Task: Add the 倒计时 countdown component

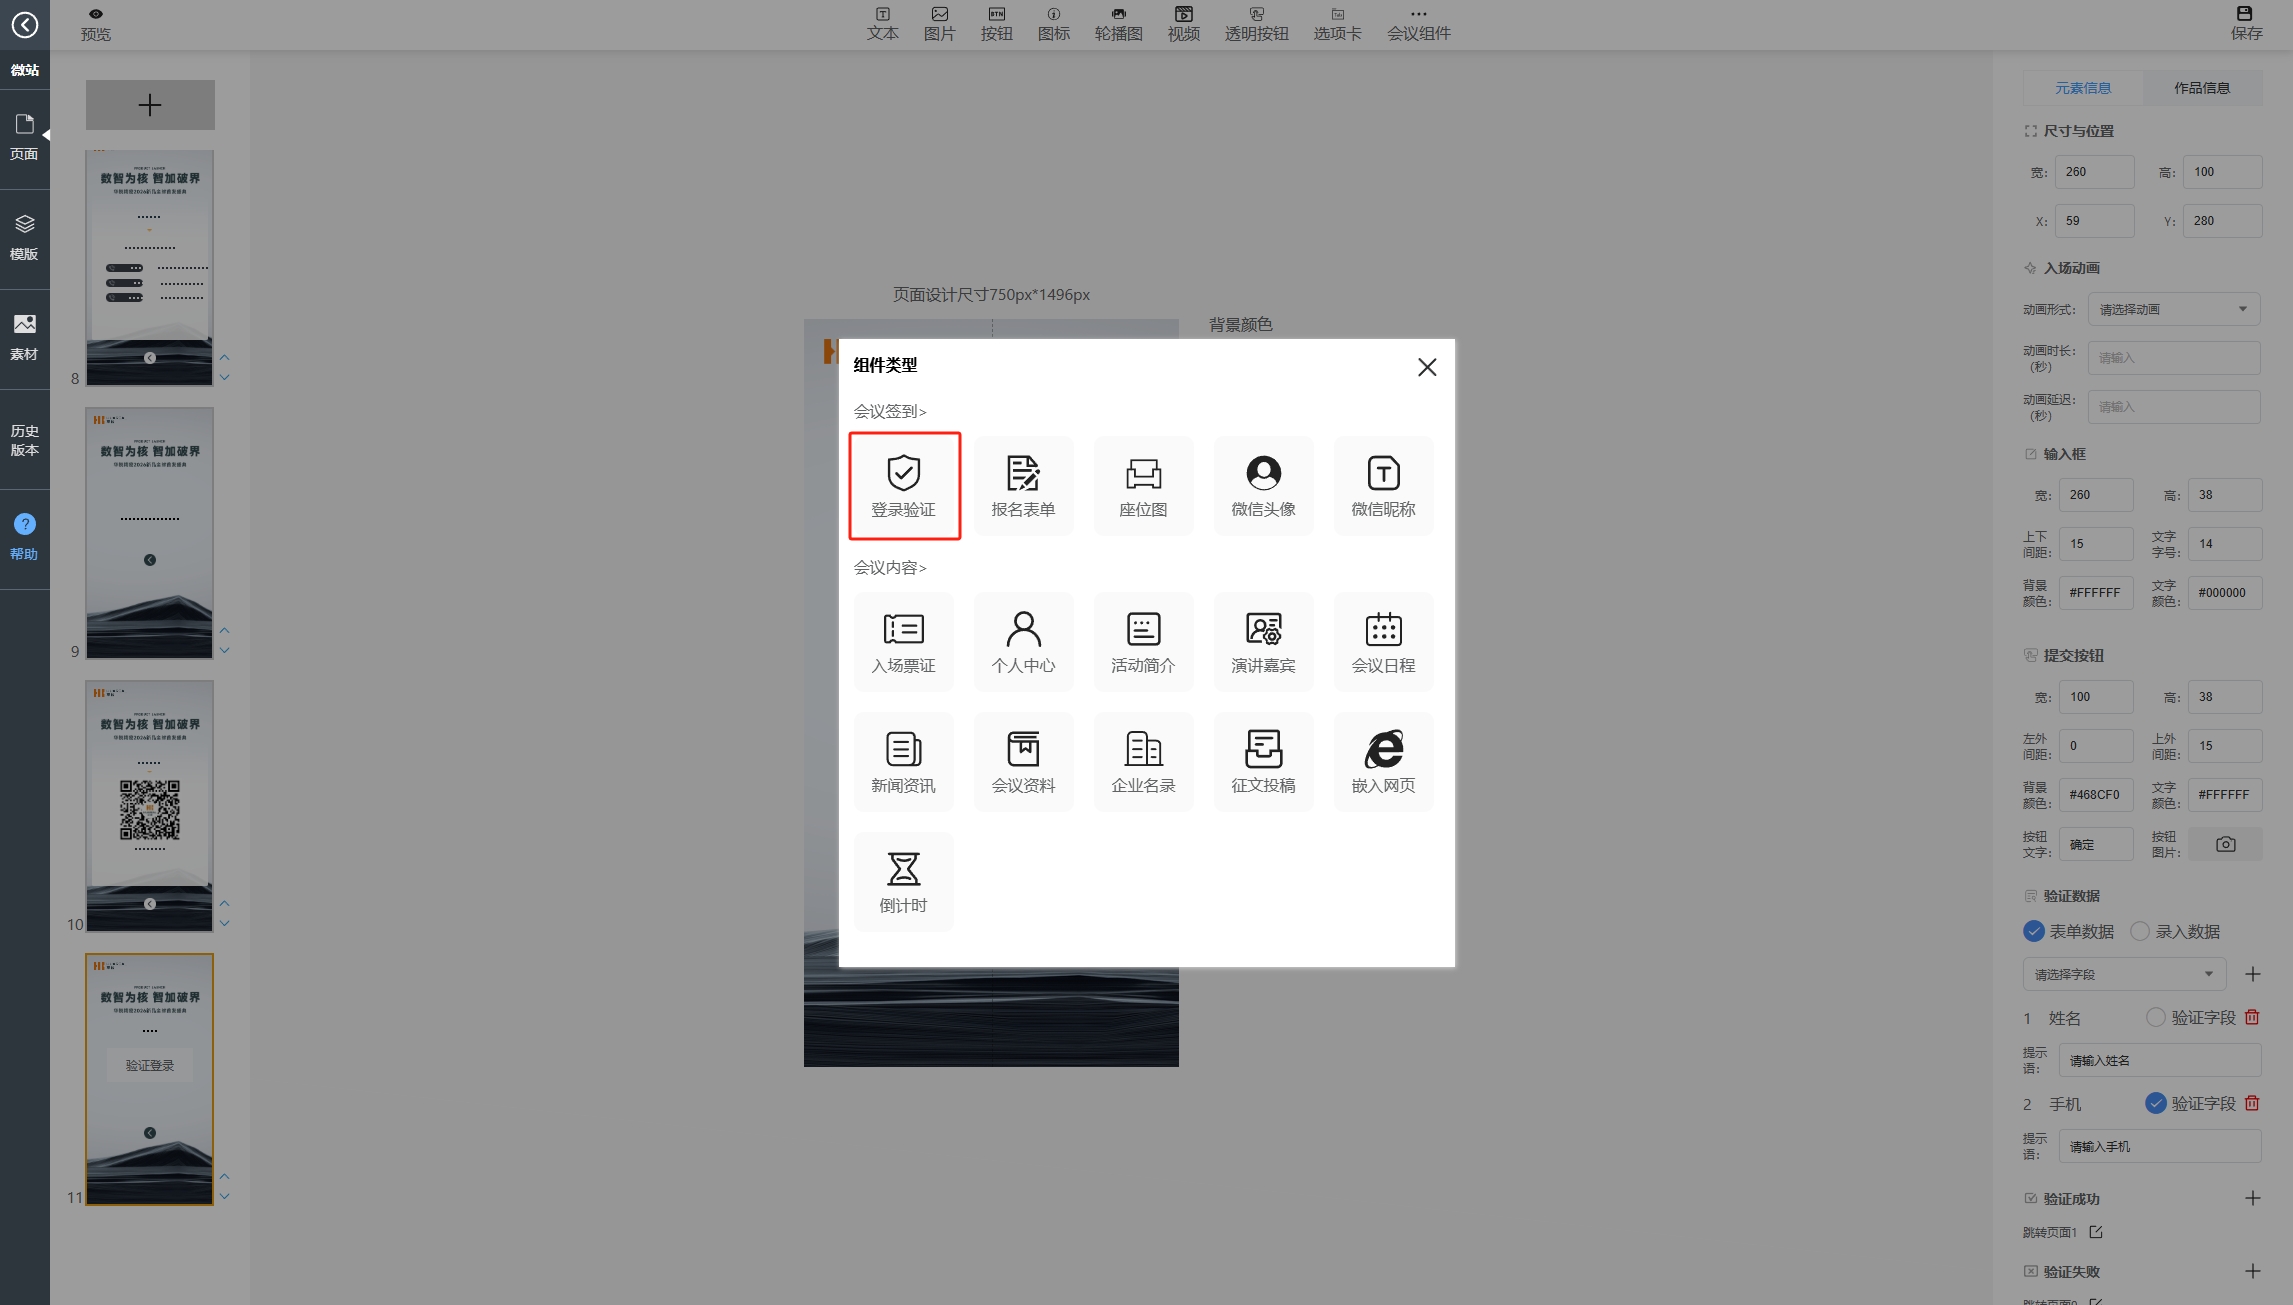Action: coord(903,881)
